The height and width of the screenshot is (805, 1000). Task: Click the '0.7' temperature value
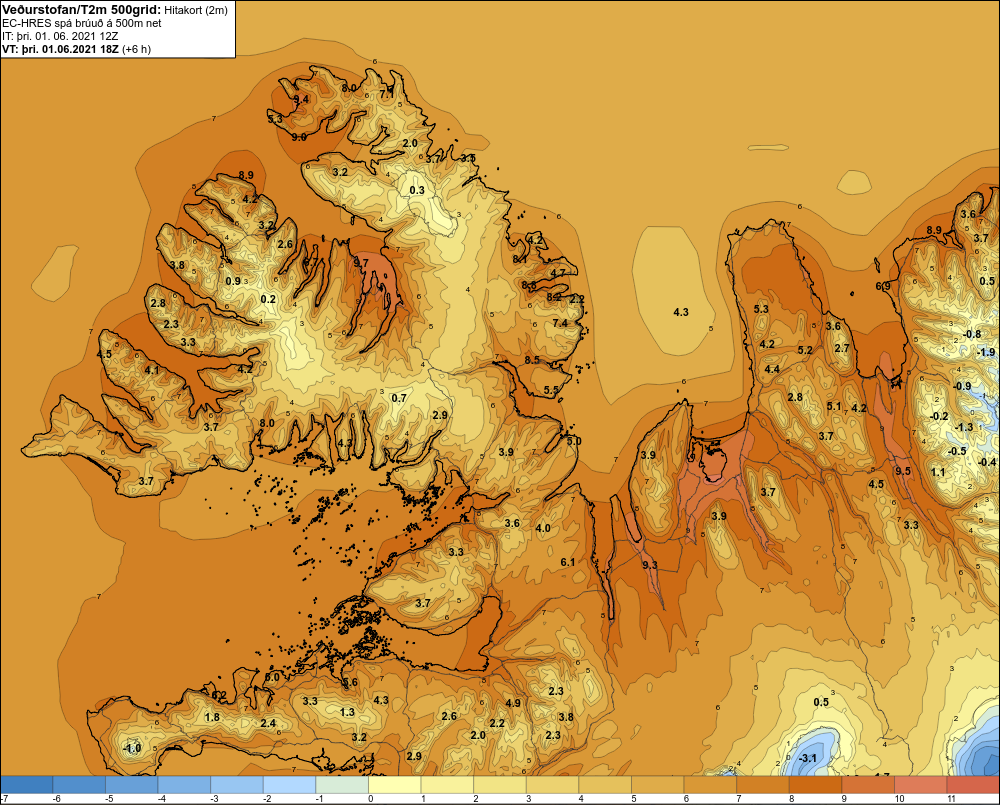tap(399, 398)
